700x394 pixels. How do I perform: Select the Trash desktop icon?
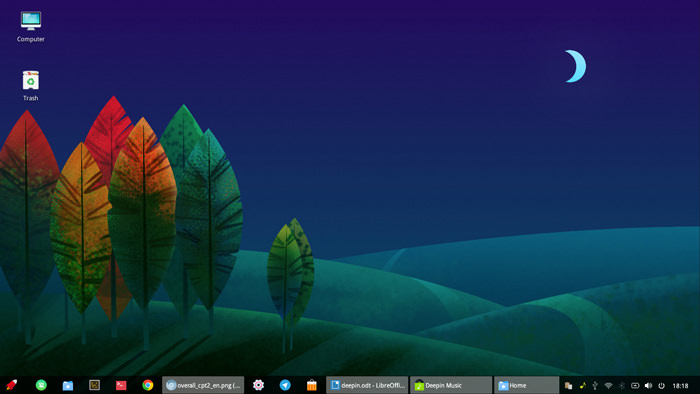[31, 86]
